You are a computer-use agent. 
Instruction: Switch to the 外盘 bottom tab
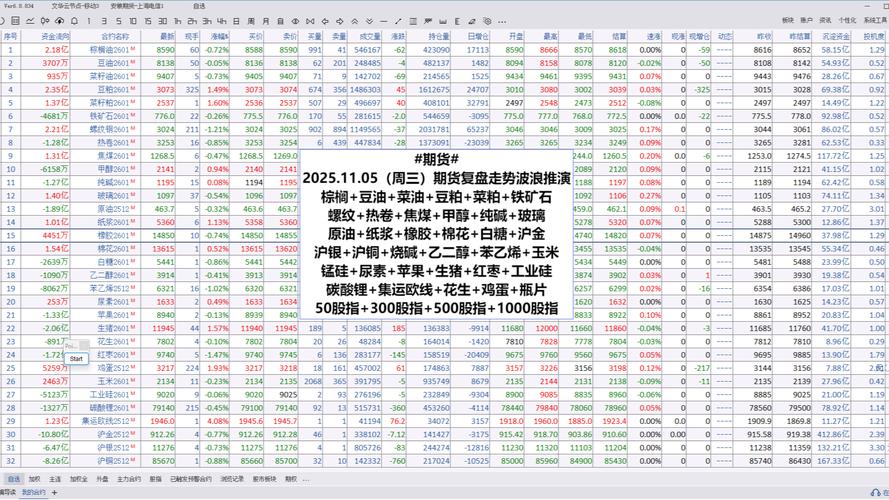(x=102, y=479)
